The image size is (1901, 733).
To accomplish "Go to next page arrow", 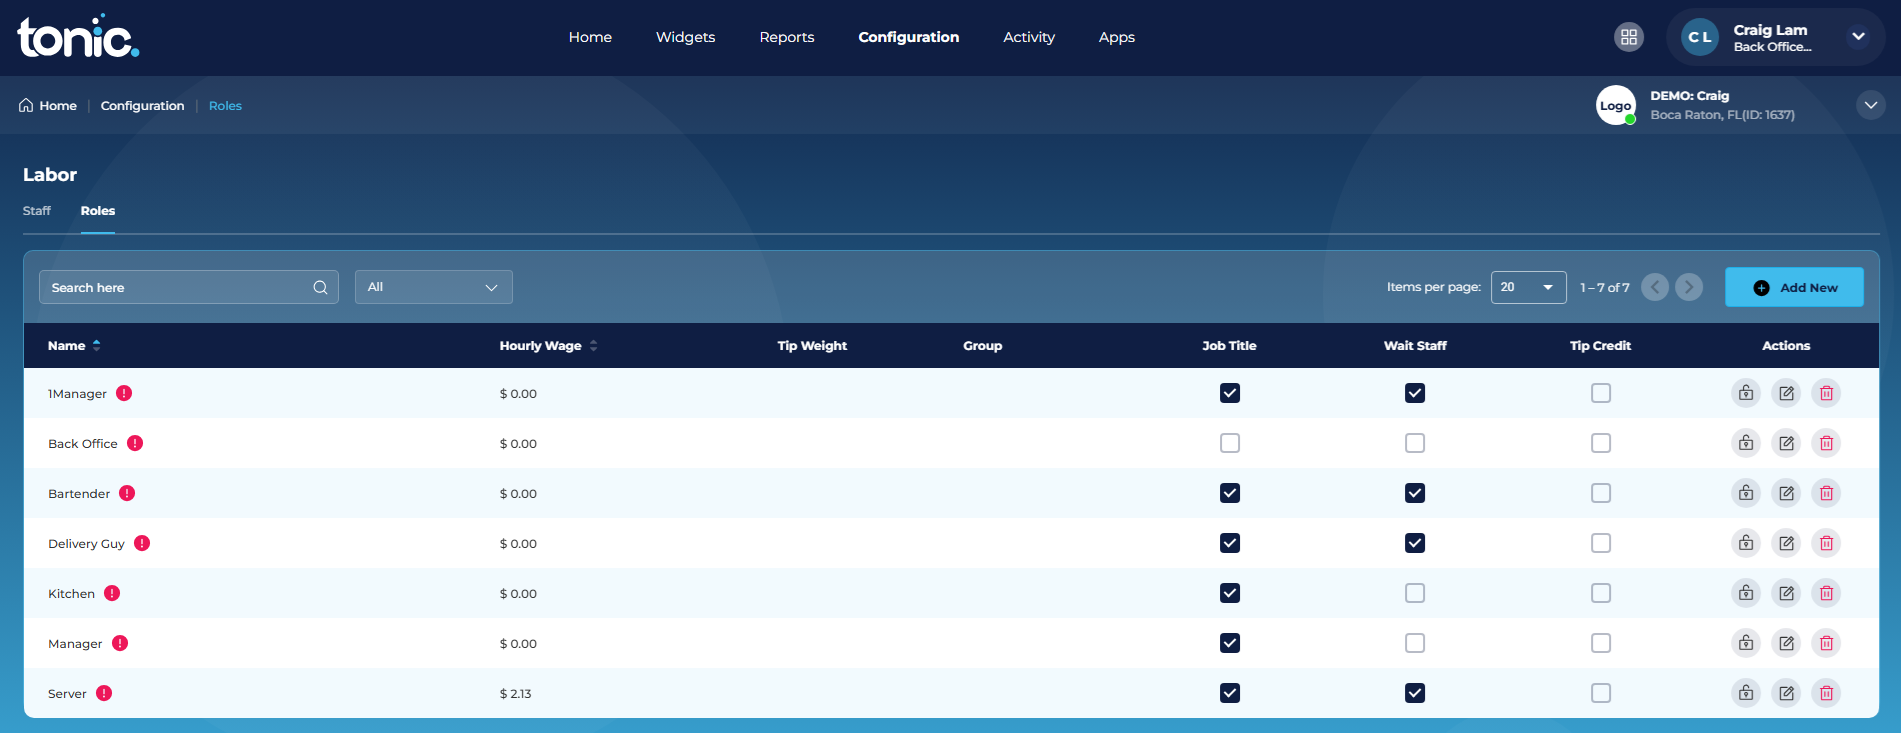I will (1689, 287).
